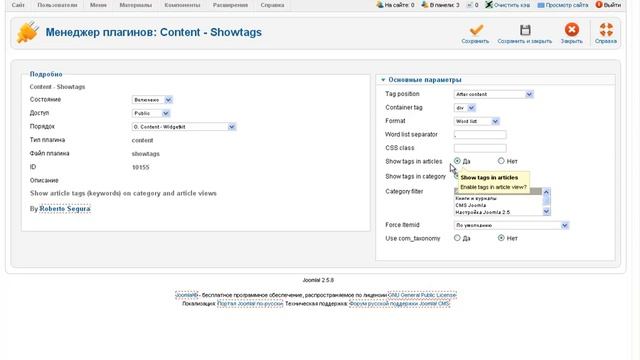Select Да for Use com_taxonomy
Image resolution: width=640 pixels, height=360 pixels.
pyautogui.click(x=457, y=238)
